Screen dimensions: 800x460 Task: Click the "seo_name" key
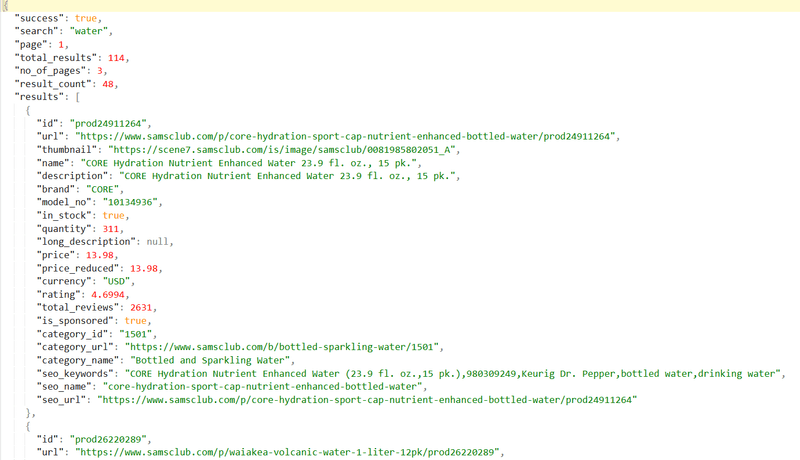point(64,386)
